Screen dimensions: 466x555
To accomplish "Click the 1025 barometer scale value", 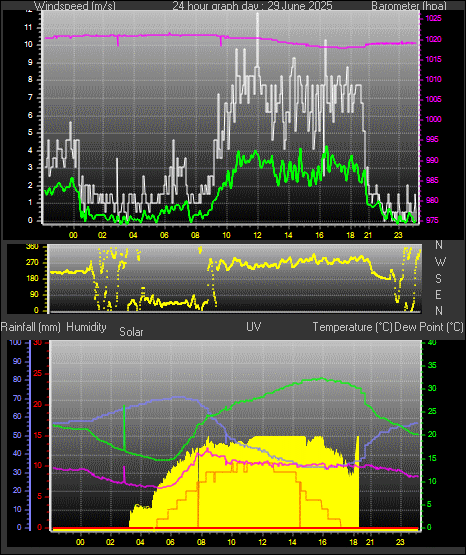I will click(433, 18).
